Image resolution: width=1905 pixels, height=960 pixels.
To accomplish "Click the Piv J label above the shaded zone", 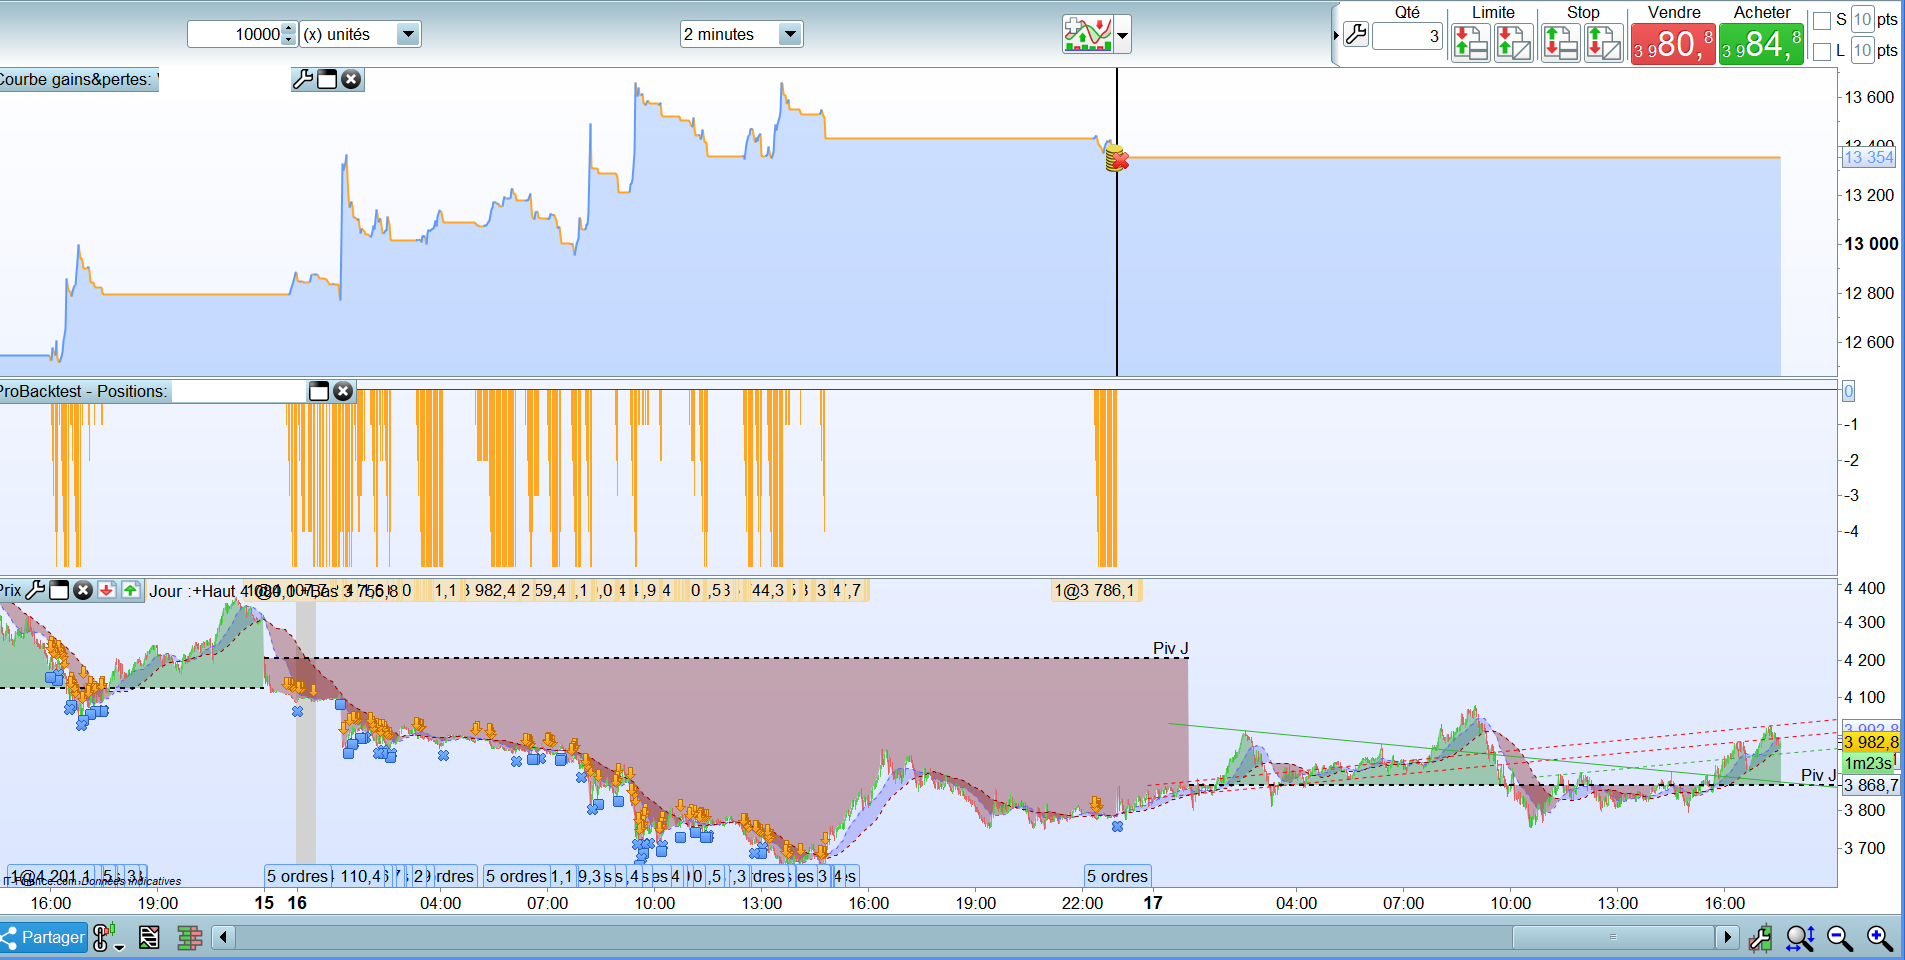I will tap(1171, 648).
